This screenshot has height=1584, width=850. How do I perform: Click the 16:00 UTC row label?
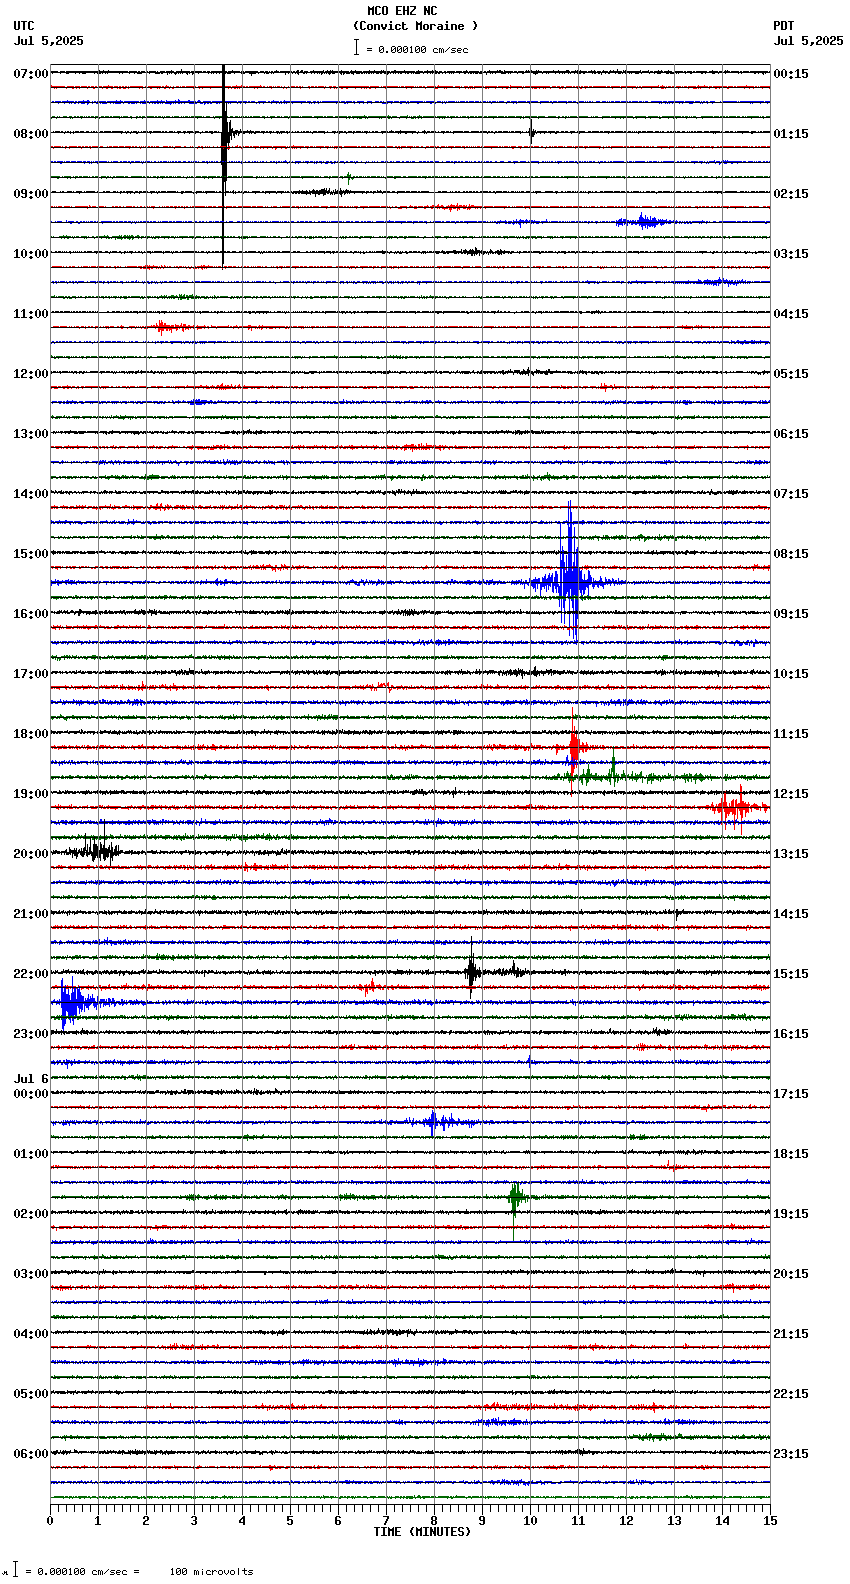(31, 614)
